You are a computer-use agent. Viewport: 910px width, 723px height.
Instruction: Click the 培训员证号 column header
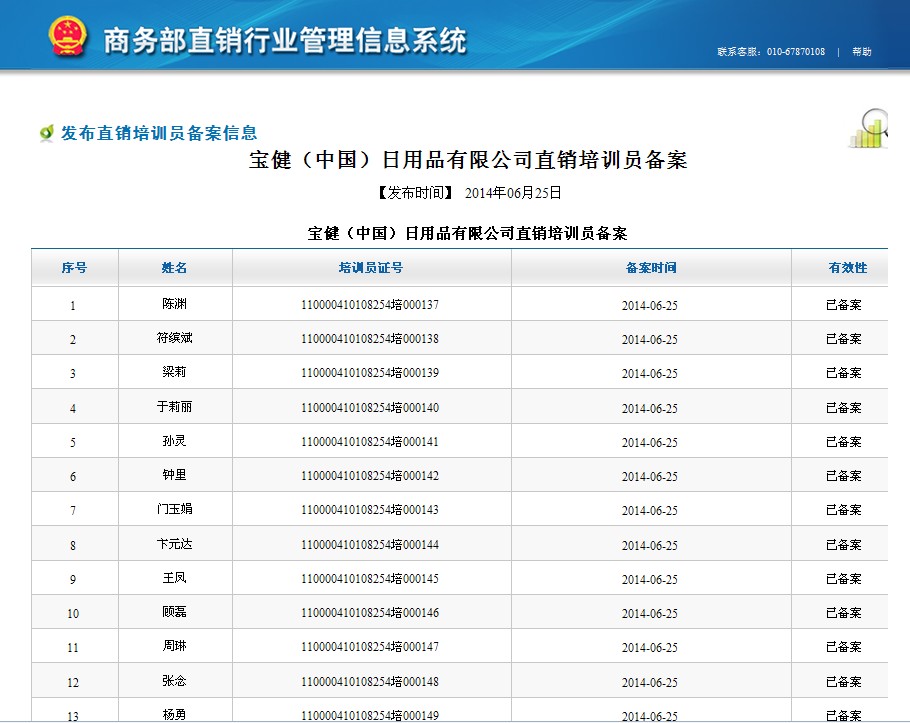pos(371,268)
